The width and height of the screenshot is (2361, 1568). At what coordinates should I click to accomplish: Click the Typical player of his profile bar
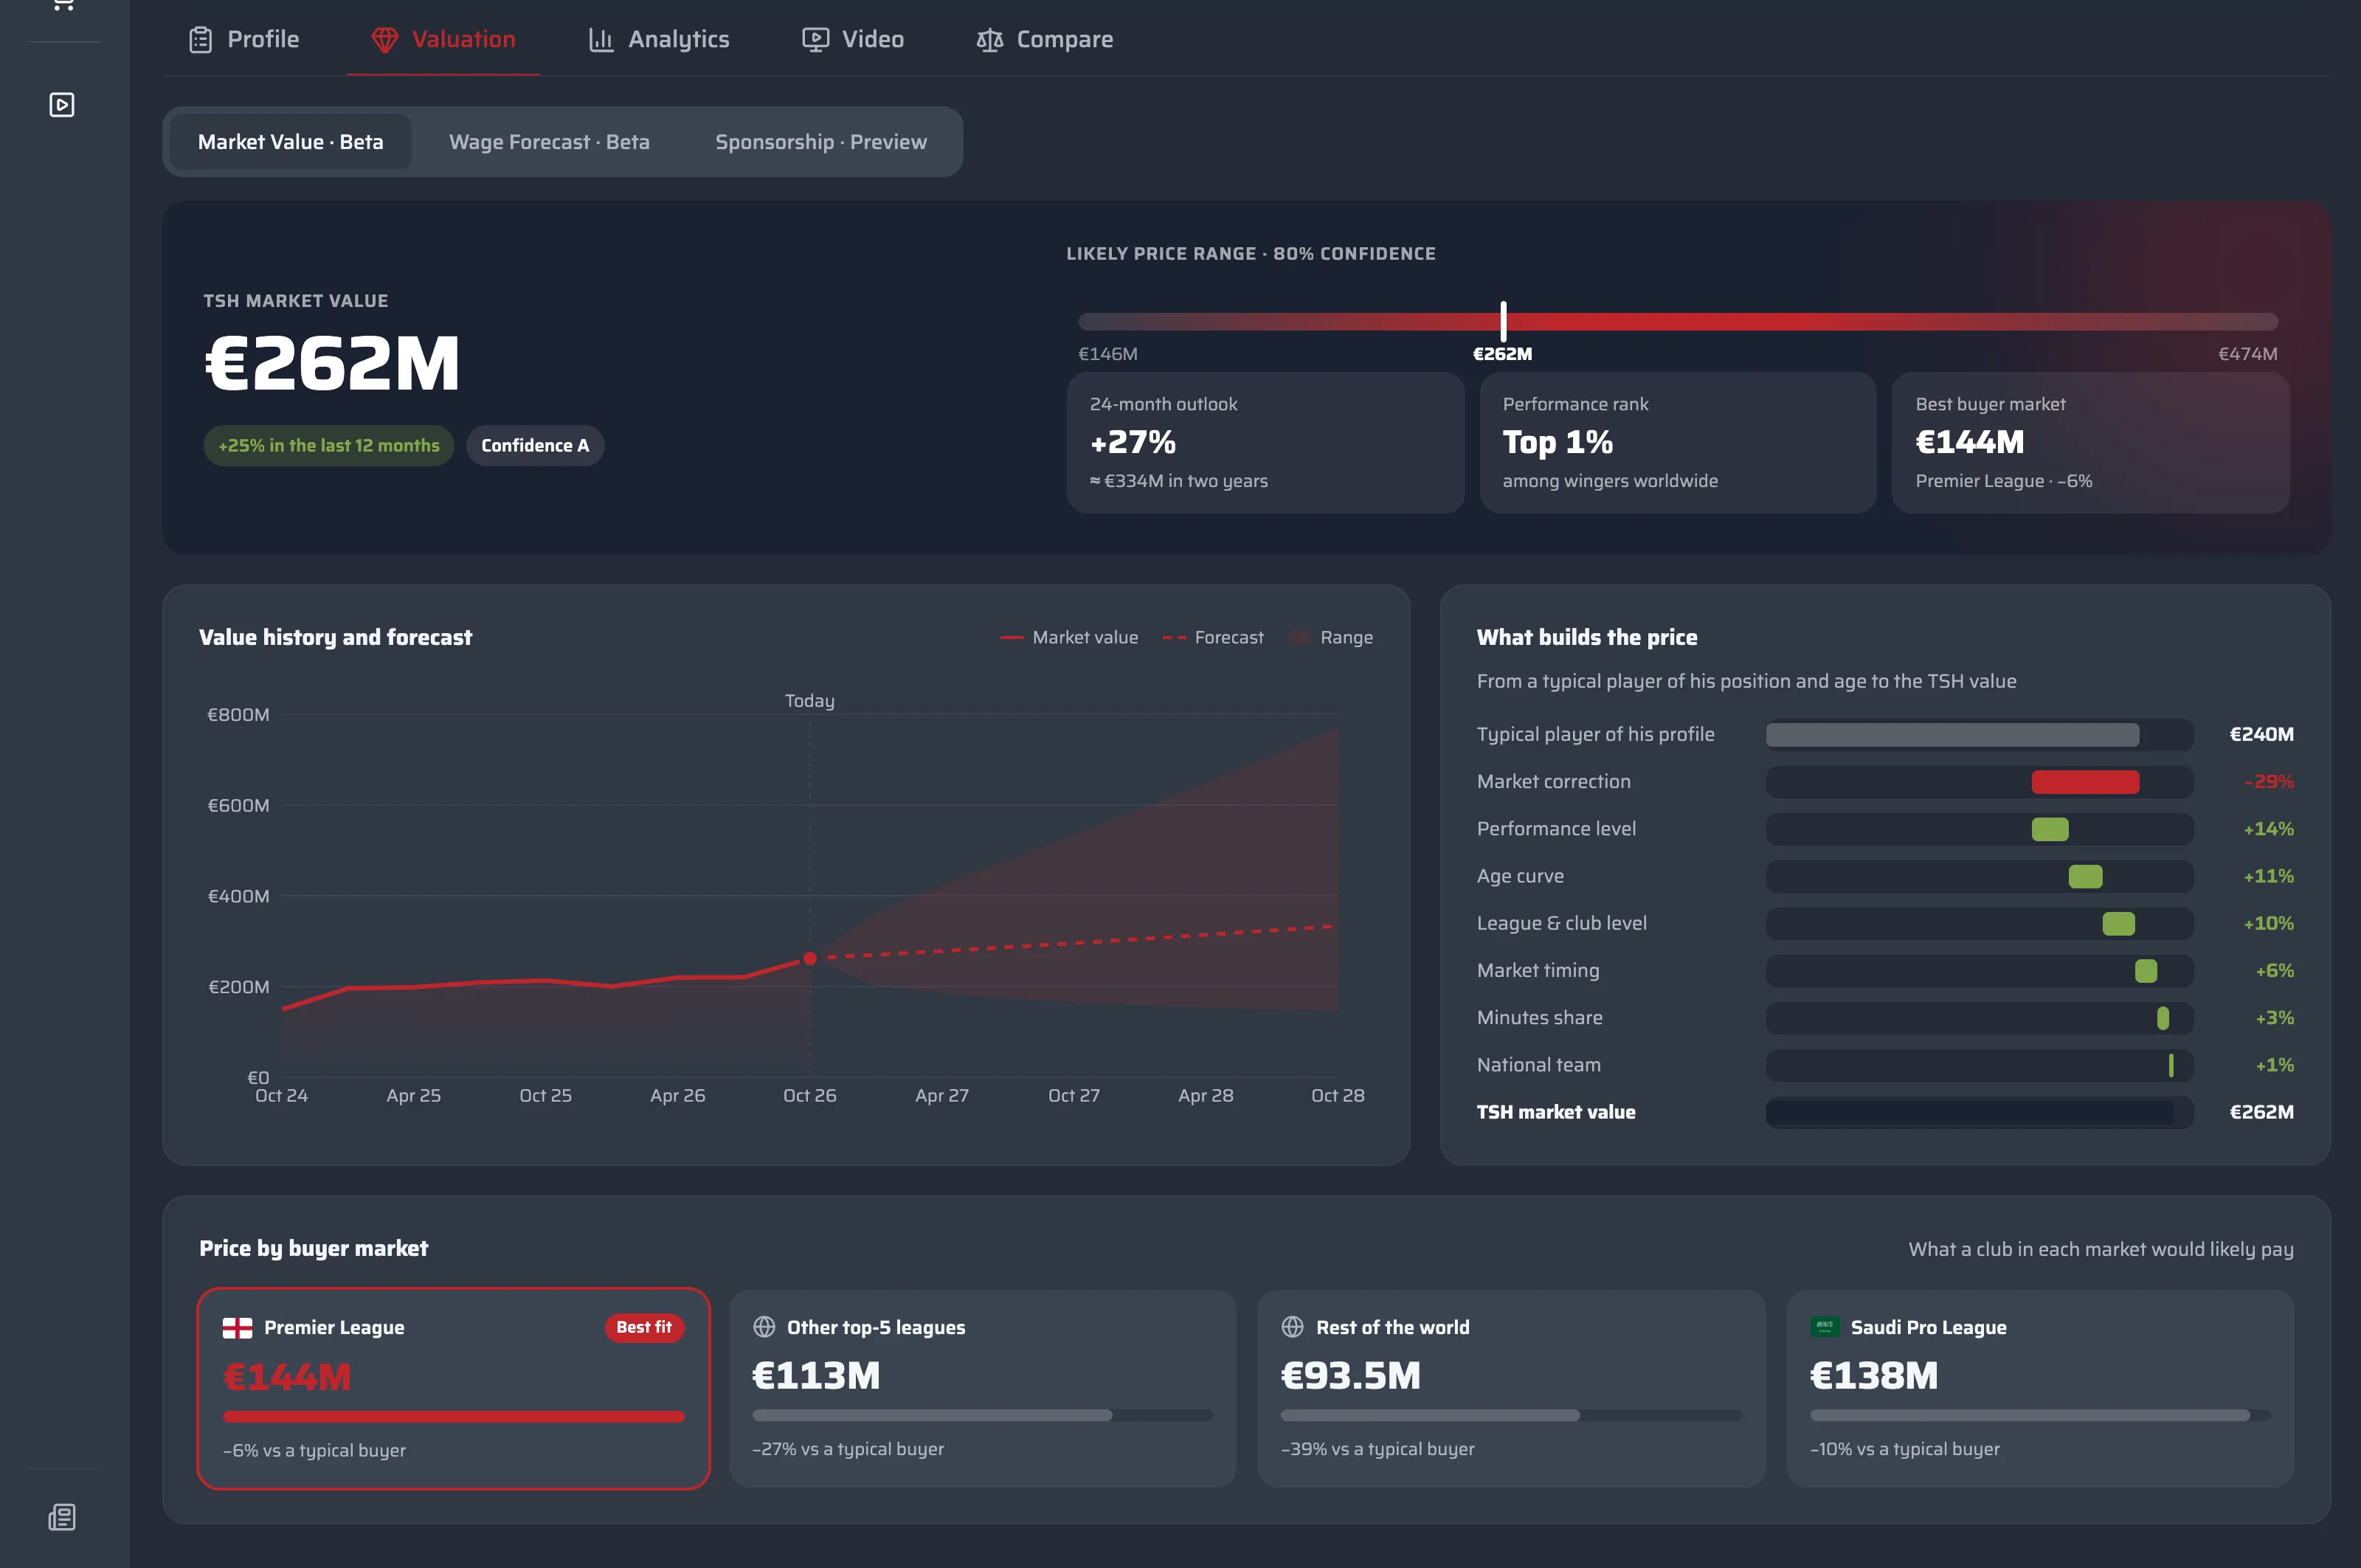pyautogui.click(x=1953, y=735)
